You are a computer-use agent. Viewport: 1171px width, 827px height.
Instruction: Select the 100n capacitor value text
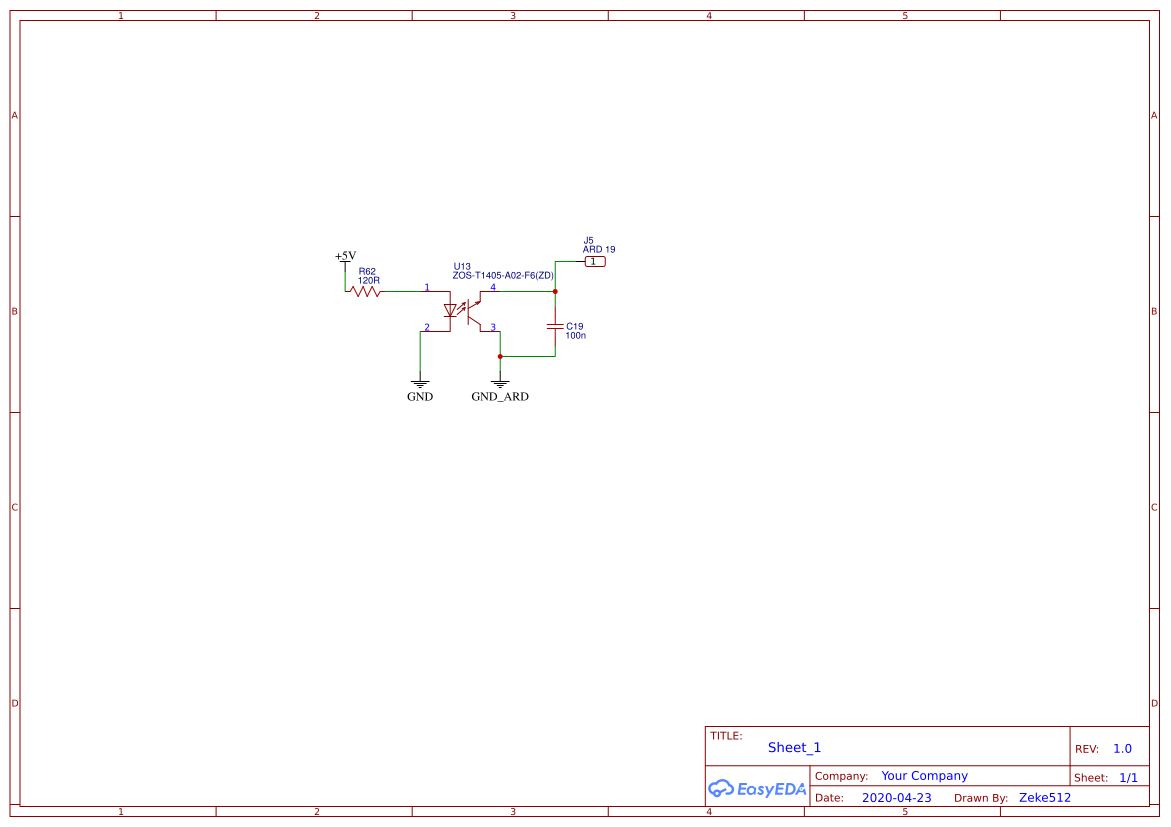(x=574, y=336)
